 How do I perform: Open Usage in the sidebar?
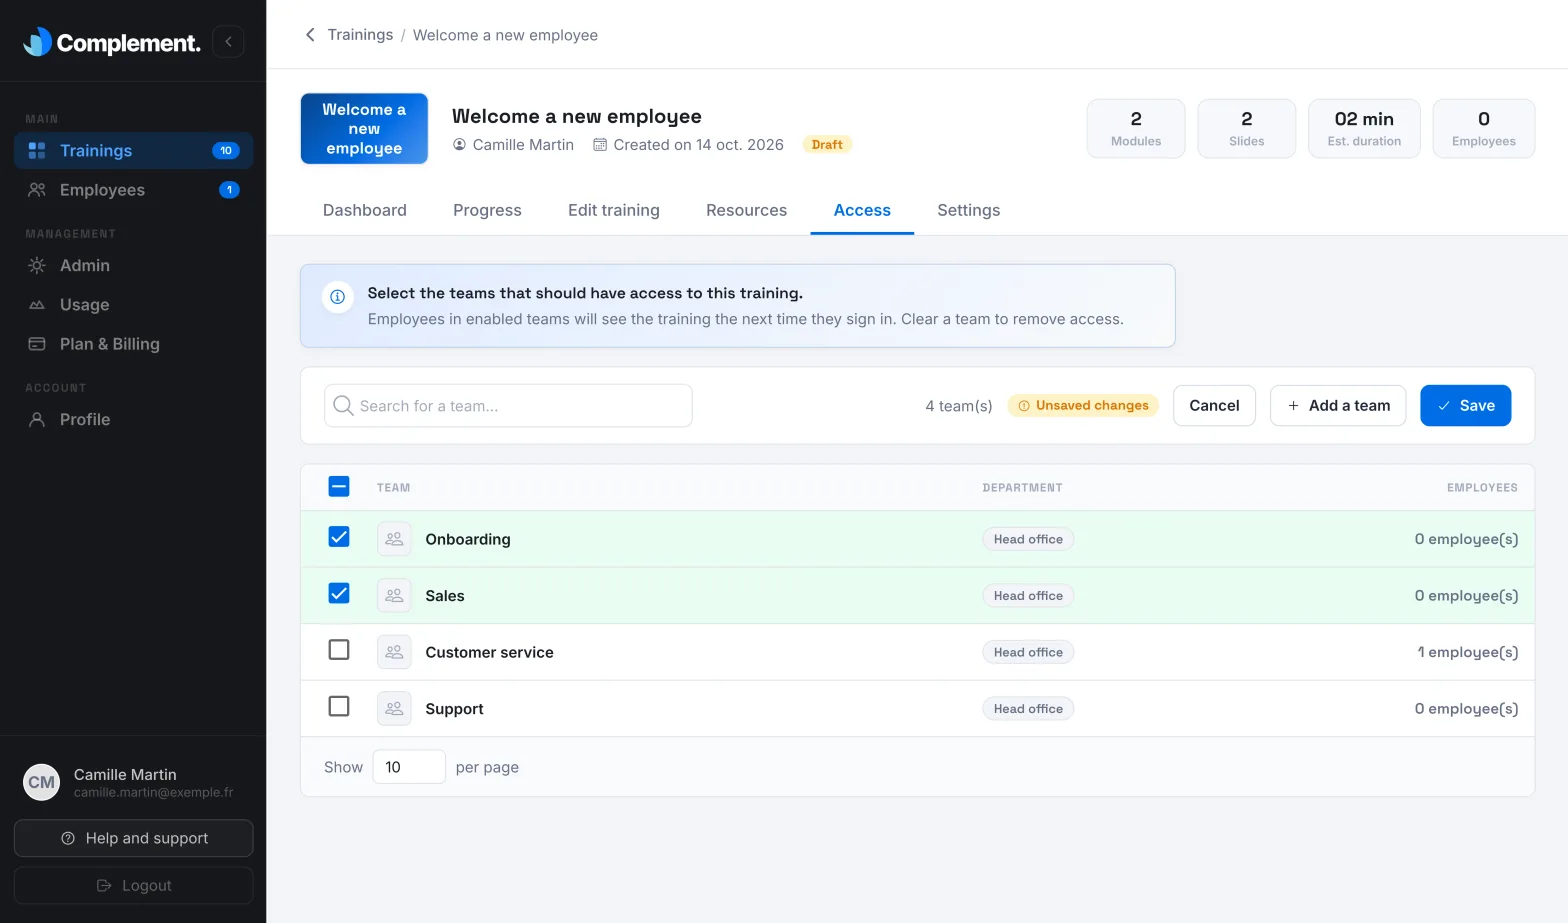pyautogui.click(x=133, y=305)
